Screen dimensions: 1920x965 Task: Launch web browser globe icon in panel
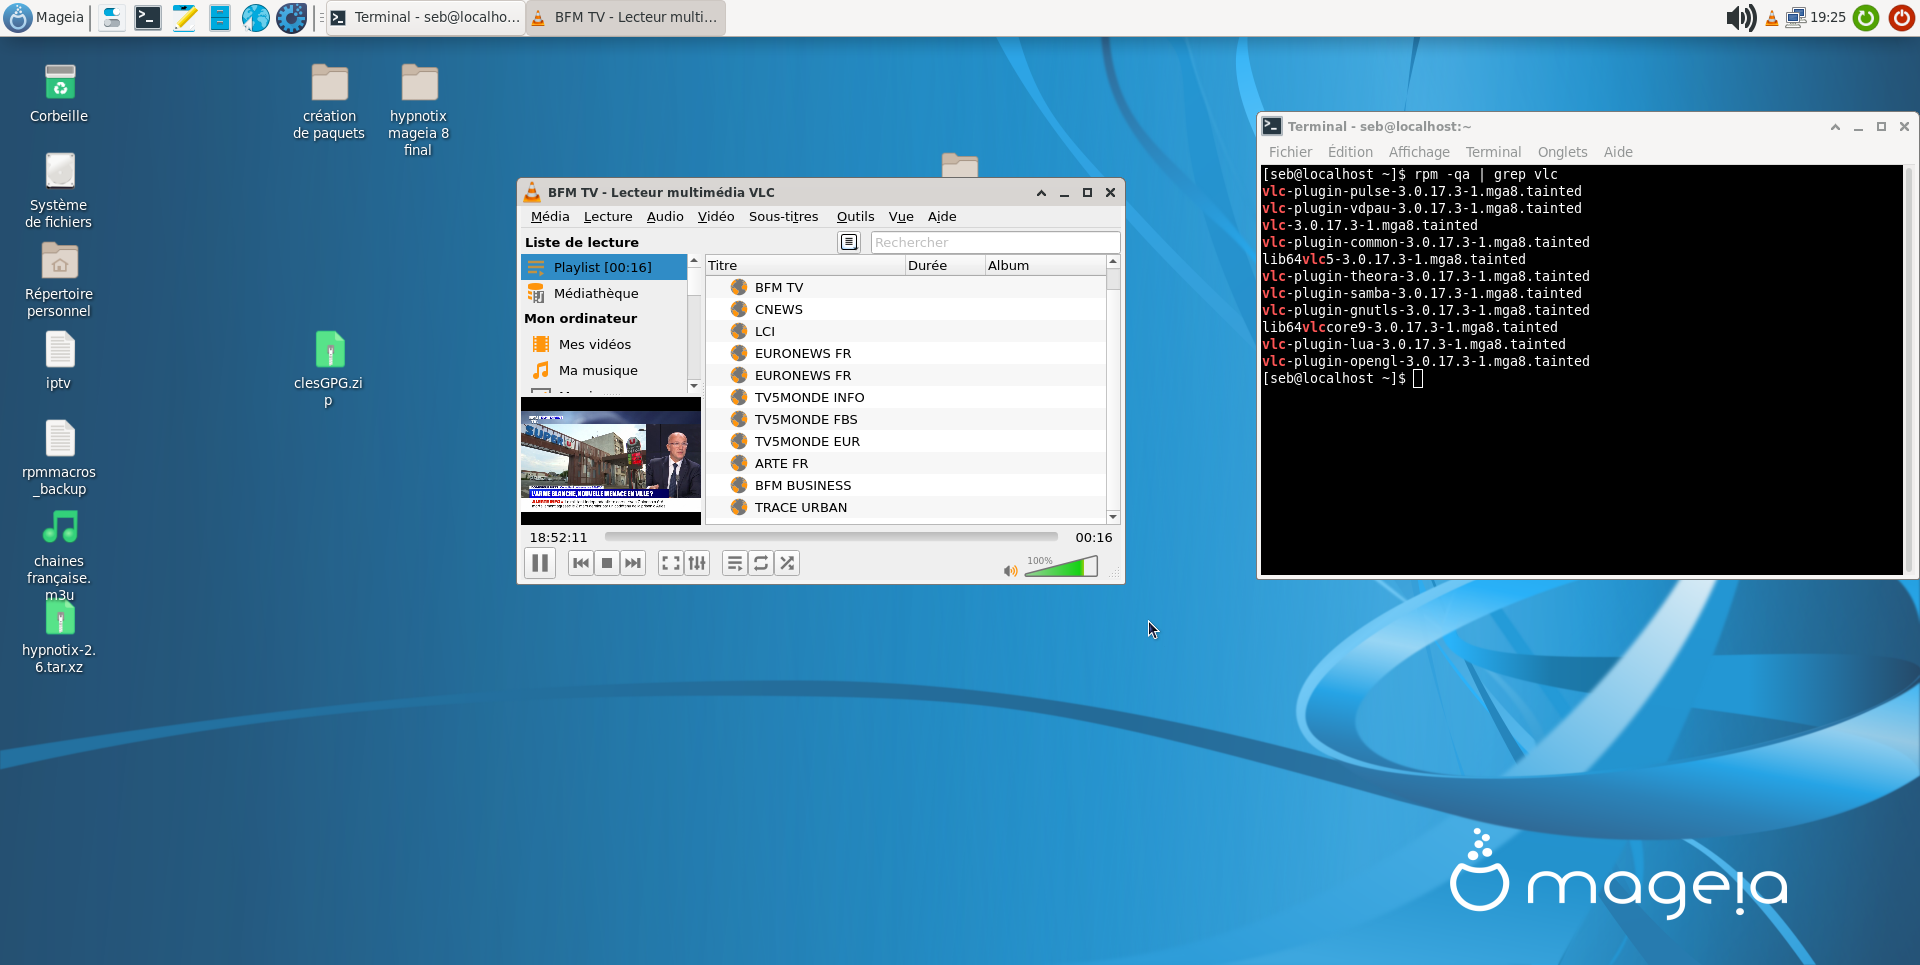(x=256, y=17)
